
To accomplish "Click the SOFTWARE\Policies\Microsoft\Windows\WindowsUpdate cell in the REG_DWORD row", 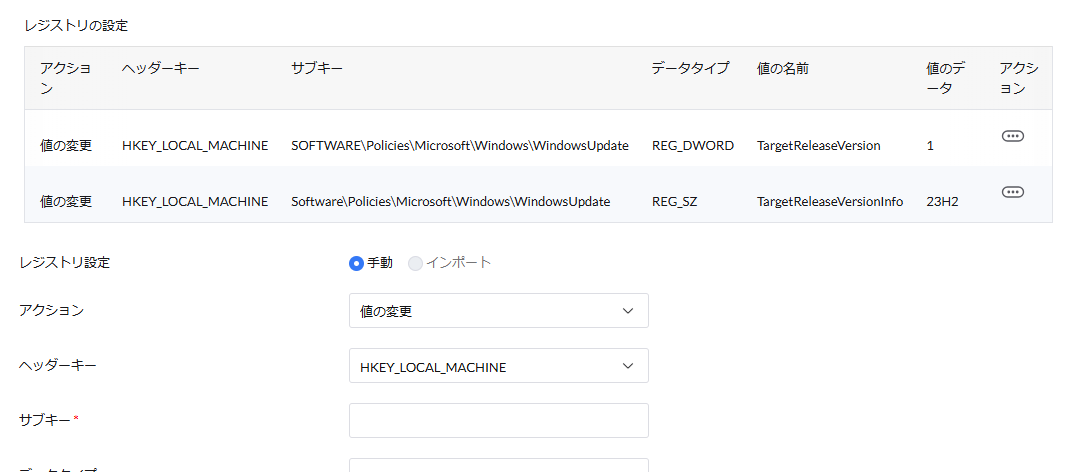I will click(460, 145).
